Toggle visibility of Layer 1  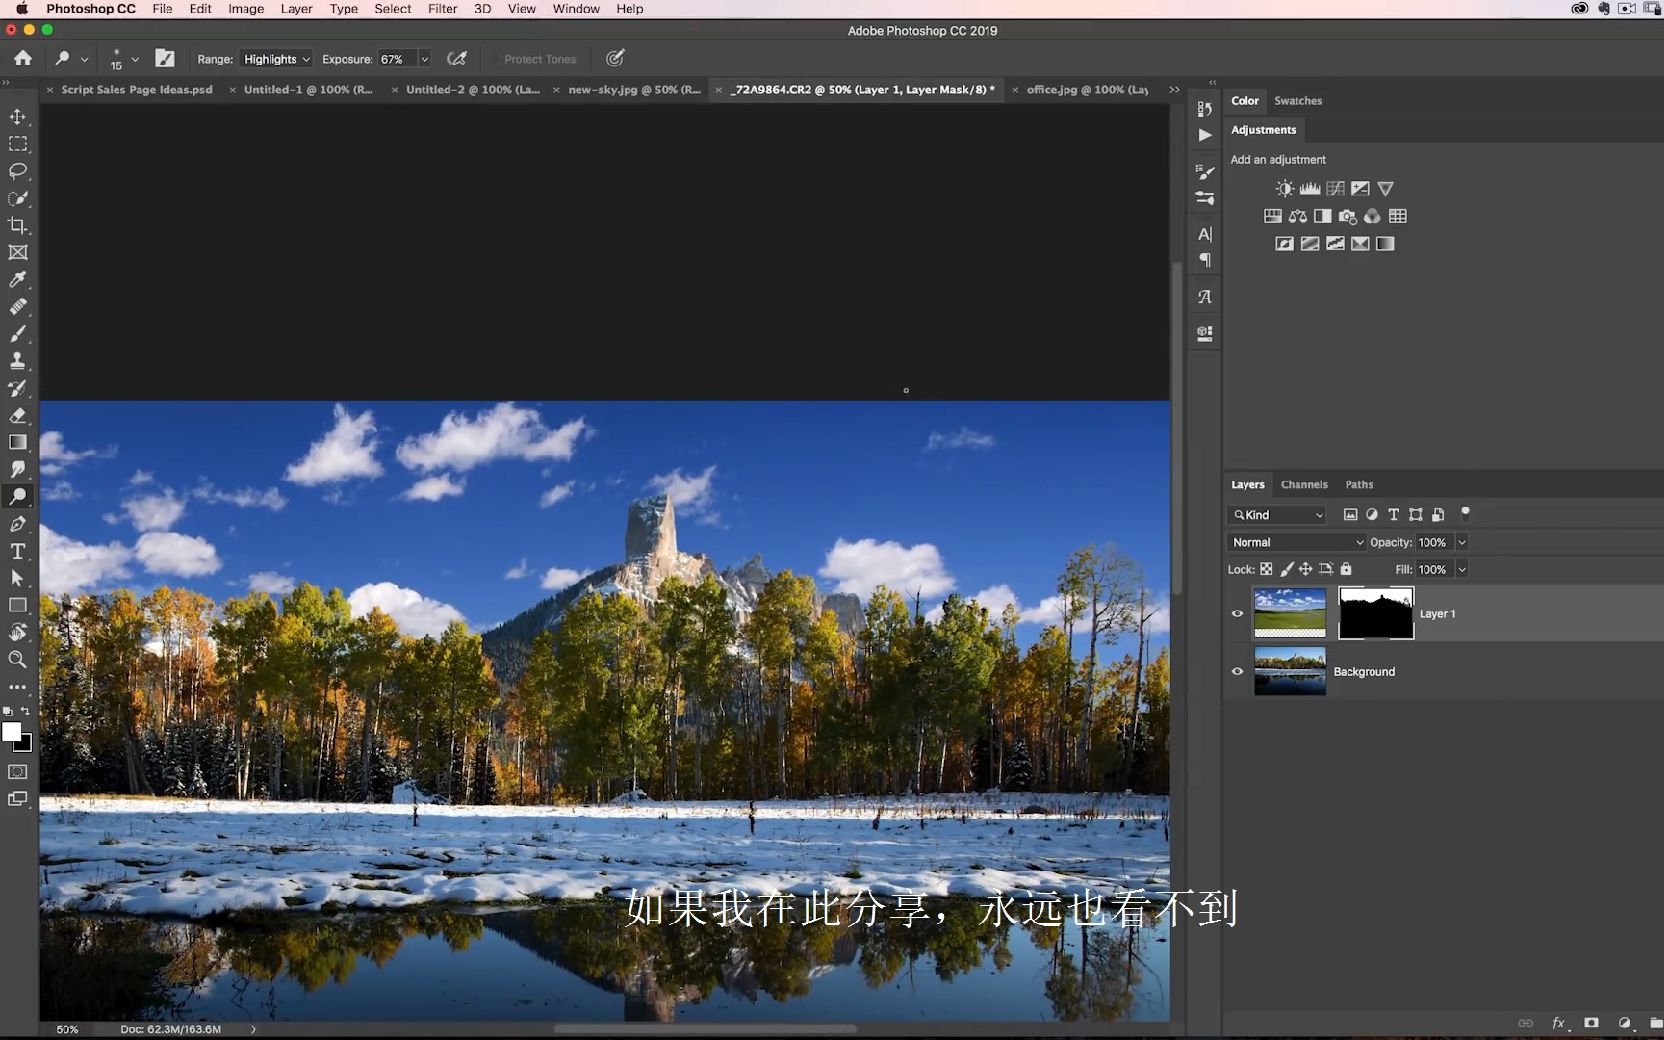[x=1237, y=613]
